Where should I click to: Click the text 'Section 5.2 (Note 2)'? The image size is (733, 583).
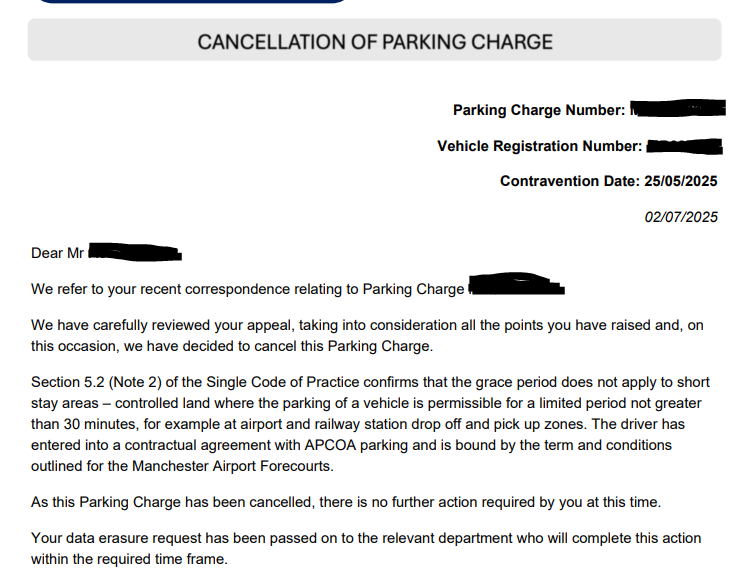pyautogui.click(x=96, y=382)
